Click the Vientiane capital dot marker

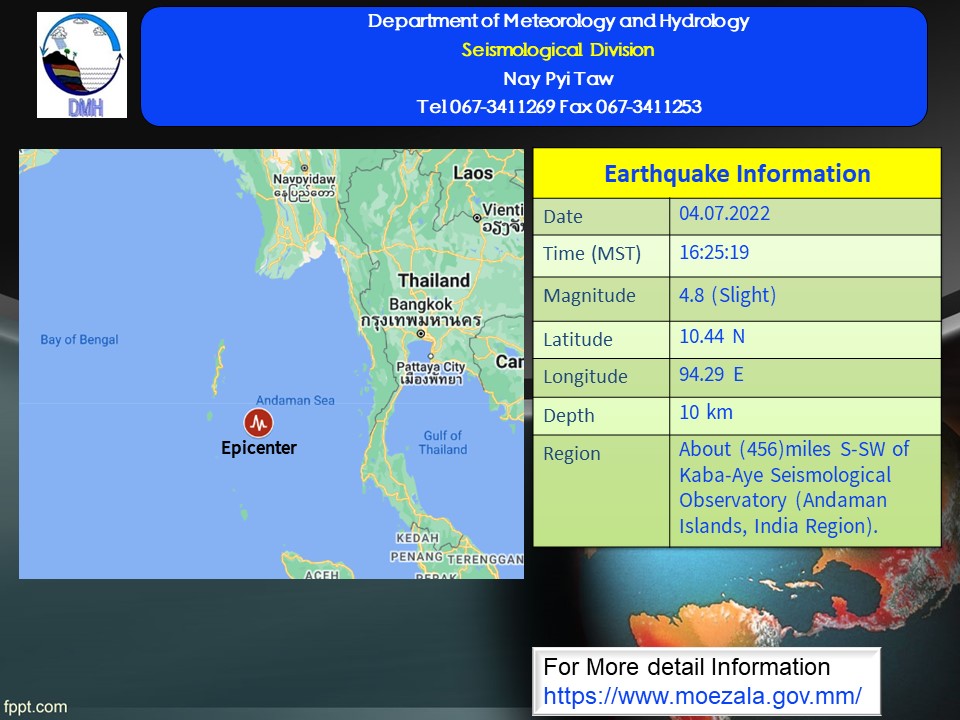point(477,217)
